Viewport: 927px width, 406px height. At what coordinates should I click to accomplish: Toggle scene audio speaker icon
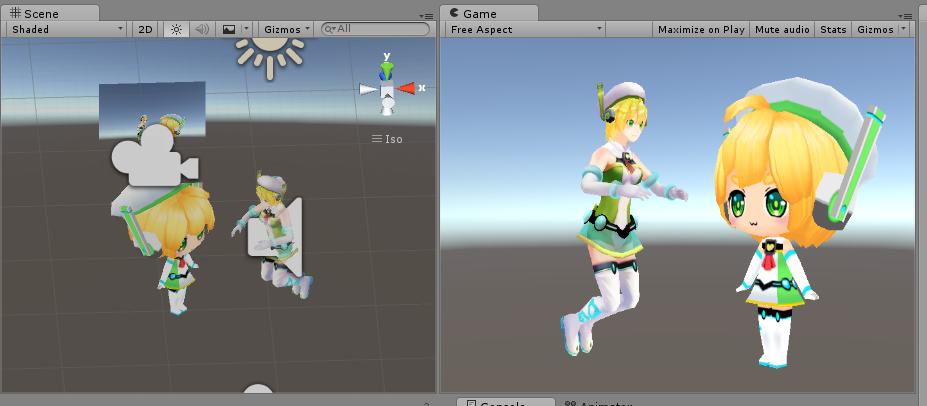[x=202, y=29]
